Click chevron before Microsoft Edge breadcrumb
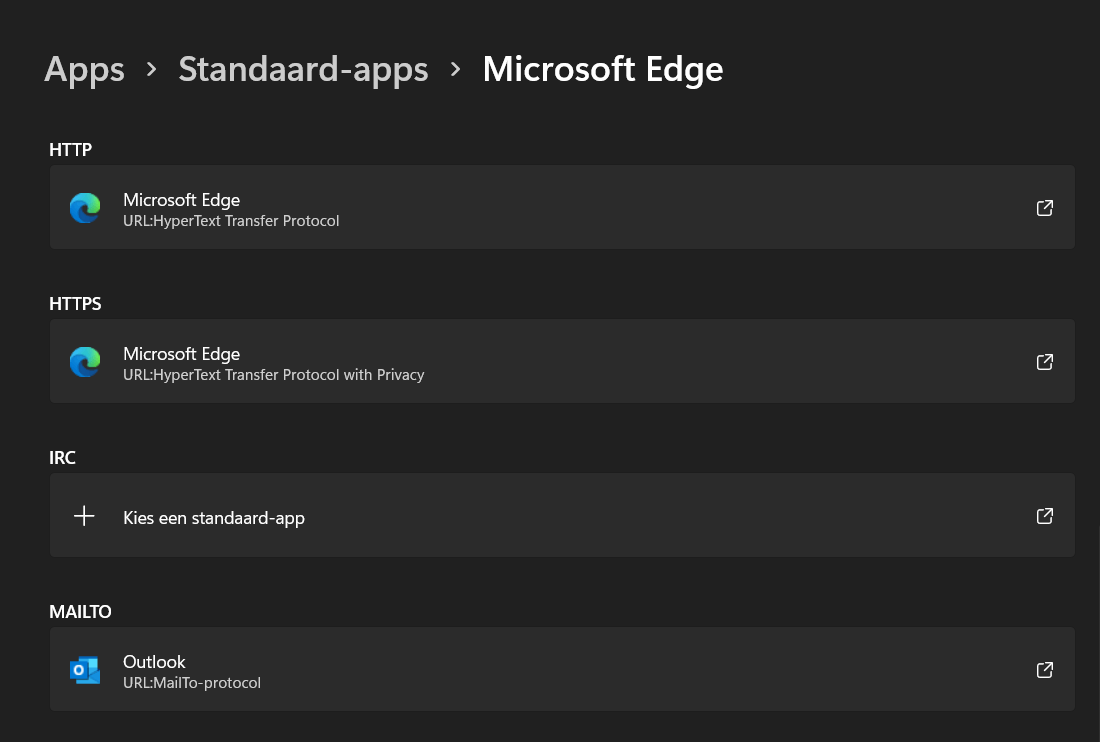 pos(455,69)
